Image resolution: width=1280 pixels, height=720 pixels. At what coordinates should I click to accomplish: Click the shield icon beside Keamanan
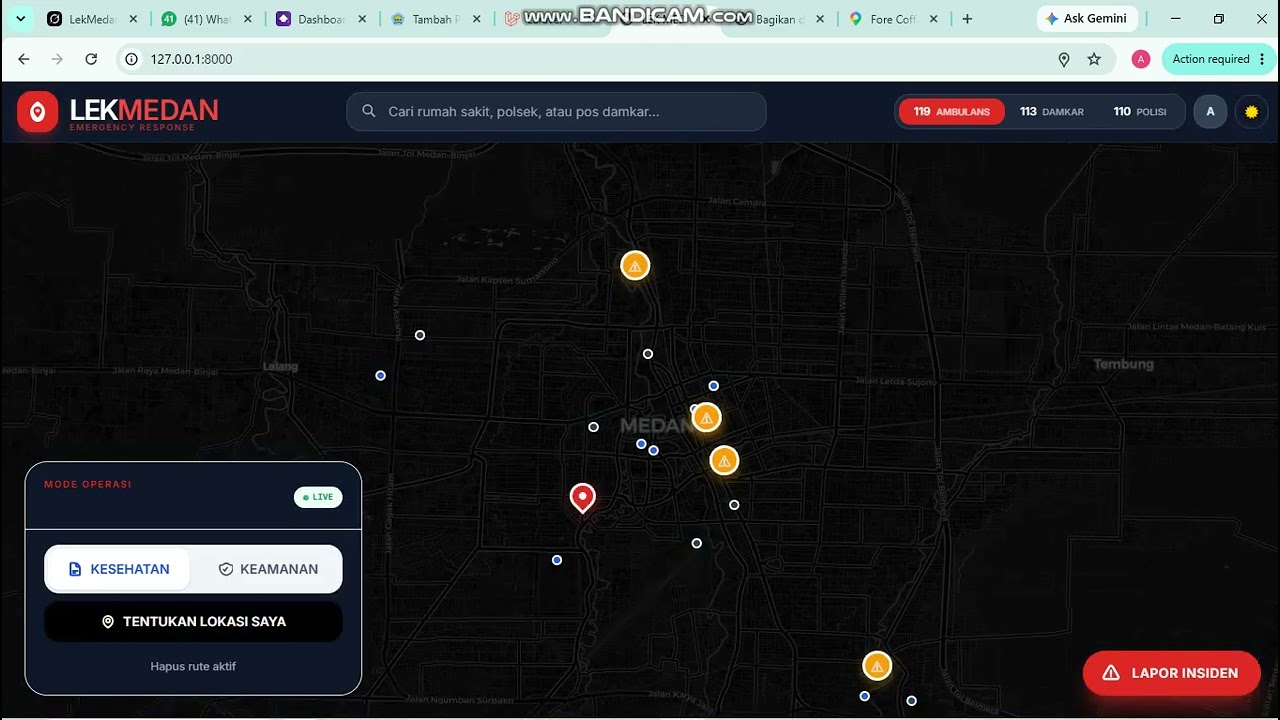[x=226, y=569]
